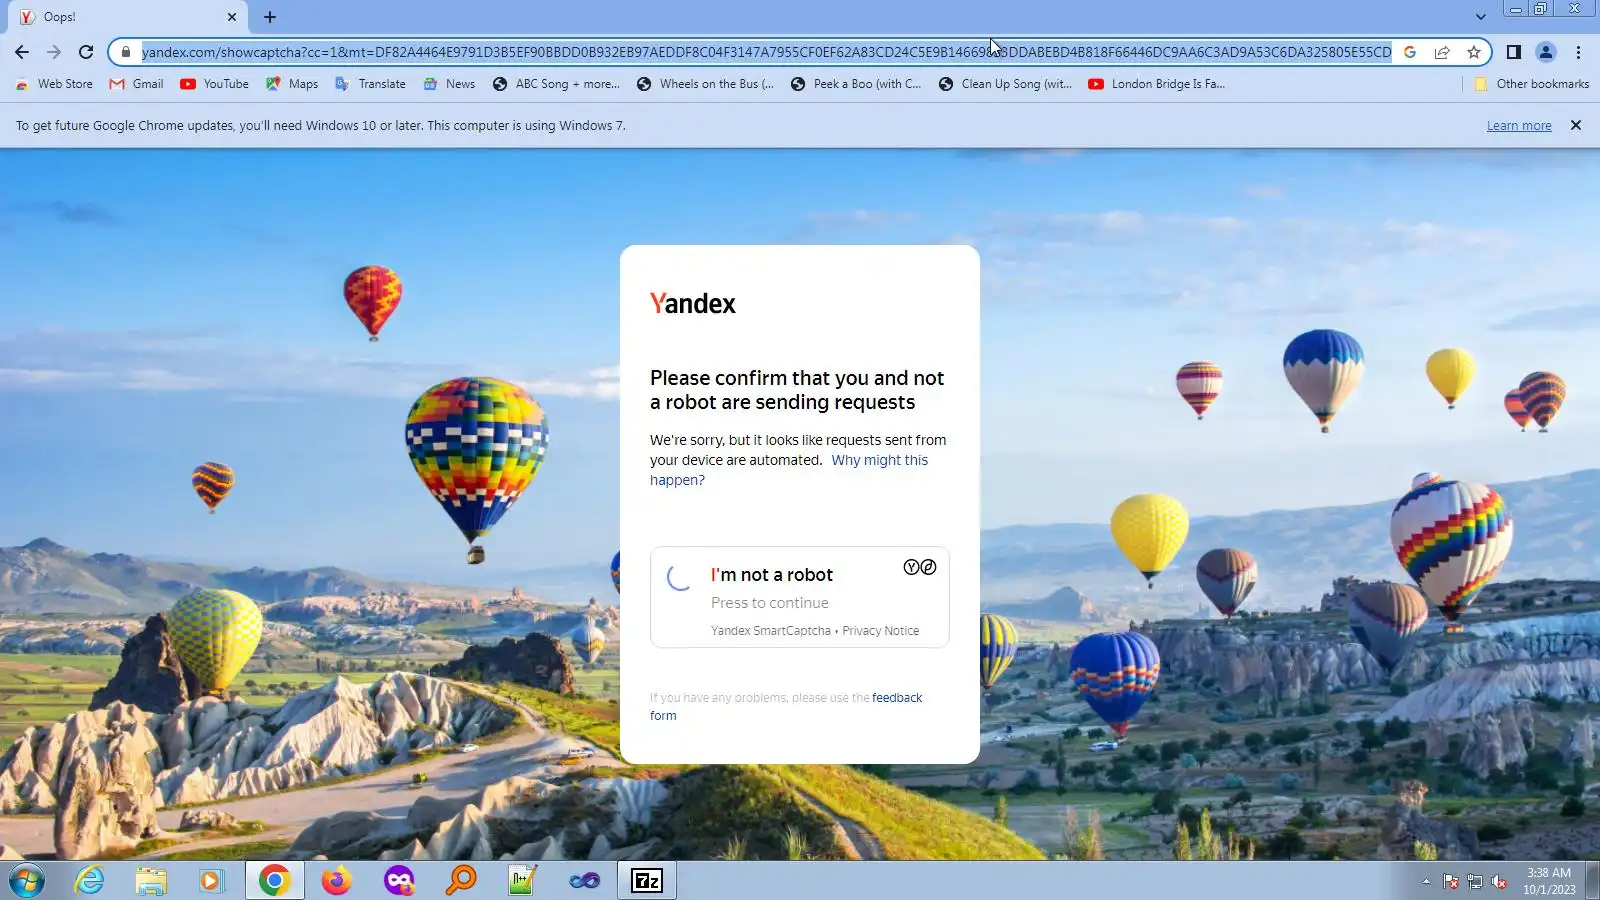Launch Notepad++ from the taskbar
Screen dimensions: 1600x900
click(522, 881)
